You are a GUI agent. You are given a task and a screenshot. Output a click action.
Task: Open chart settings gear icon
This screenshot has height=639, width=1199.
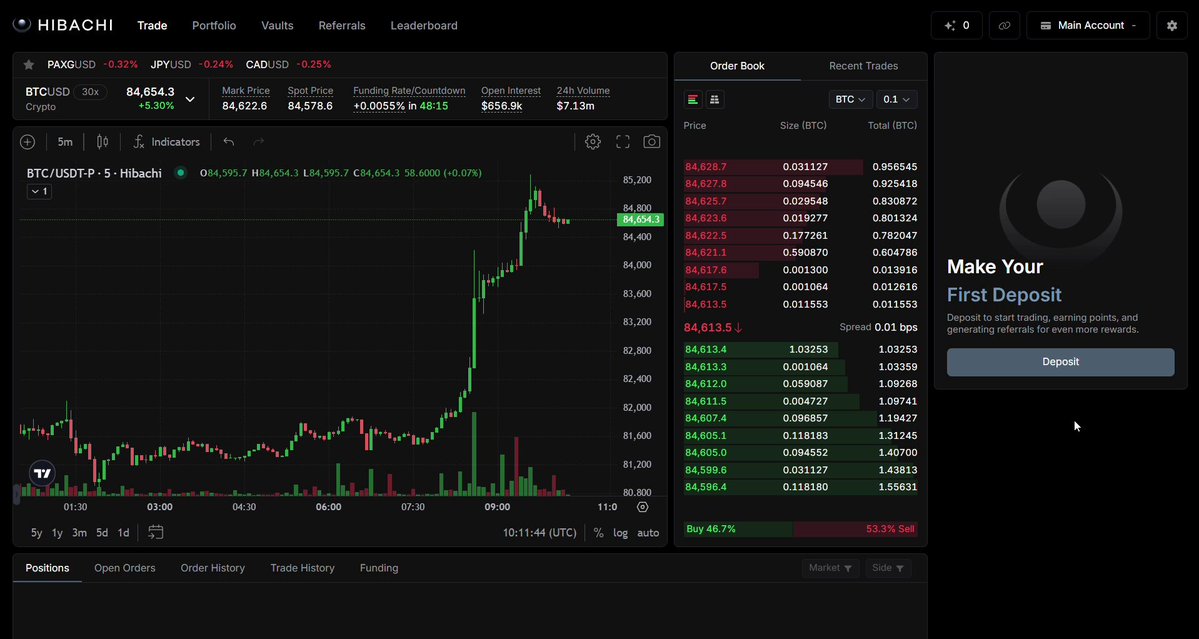[593, 141]
